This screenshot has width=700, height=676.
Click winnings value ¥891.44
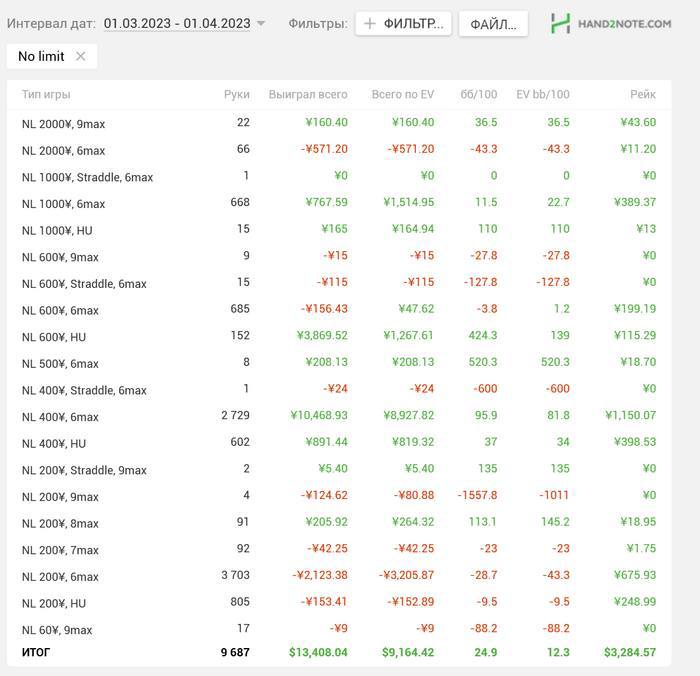[x=326, y=442]
